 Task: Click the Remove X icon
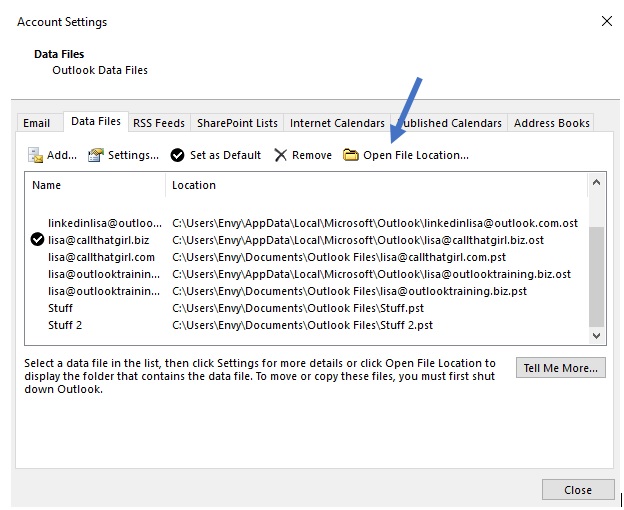point(281,155)
